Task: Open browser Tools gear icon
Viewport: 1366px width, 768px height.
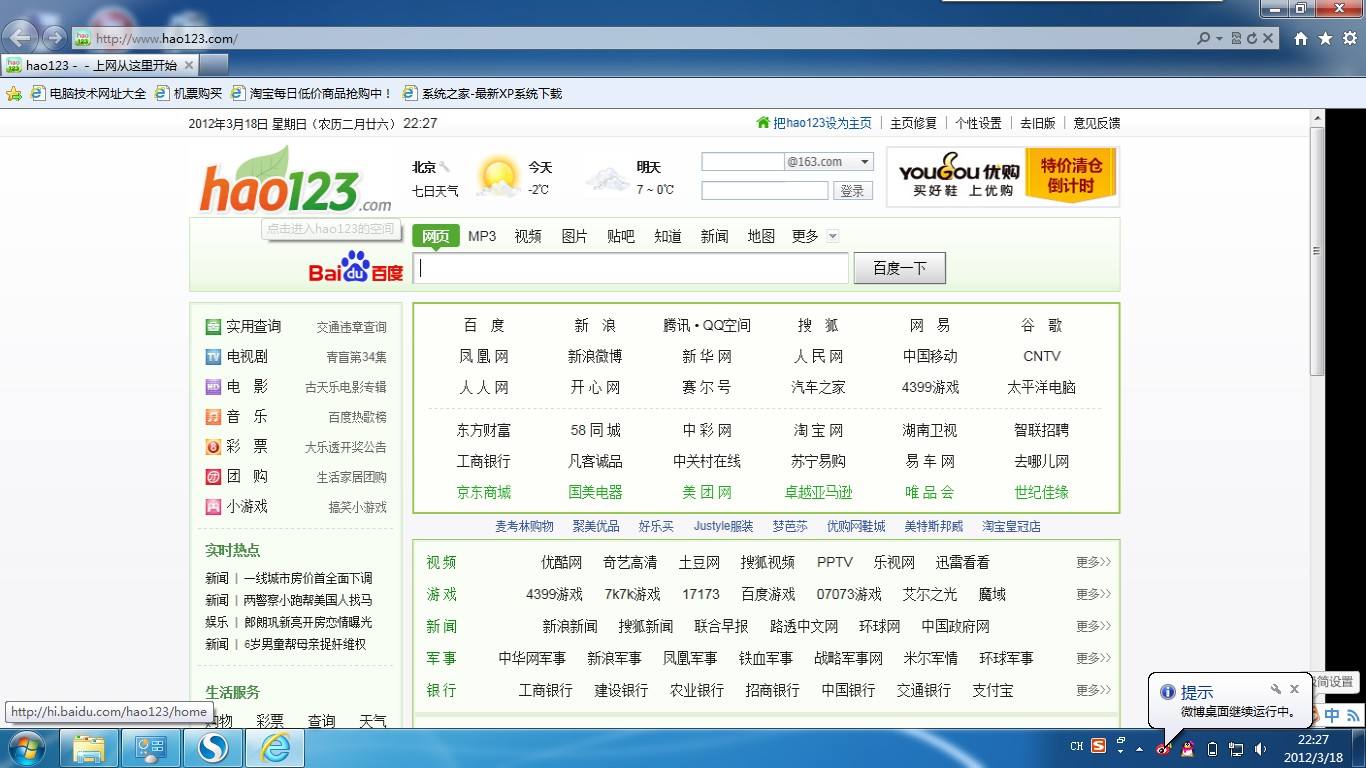Action: (x=1350, y=38)
